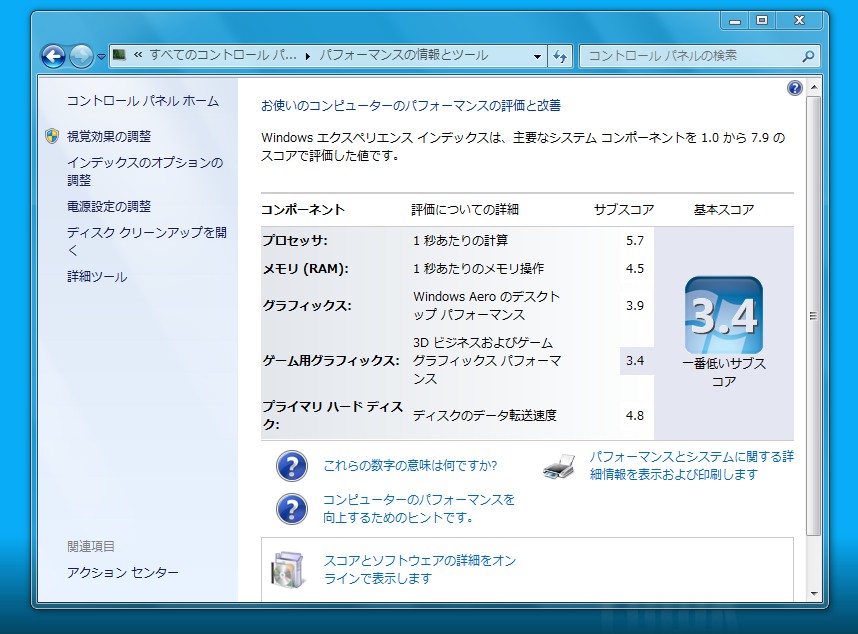Image resolution: width=858 pixels, height=634 pixels.
Task: Click プライマリ ハード ディスク subscore 4.8
Action: [x=635, y=416]
